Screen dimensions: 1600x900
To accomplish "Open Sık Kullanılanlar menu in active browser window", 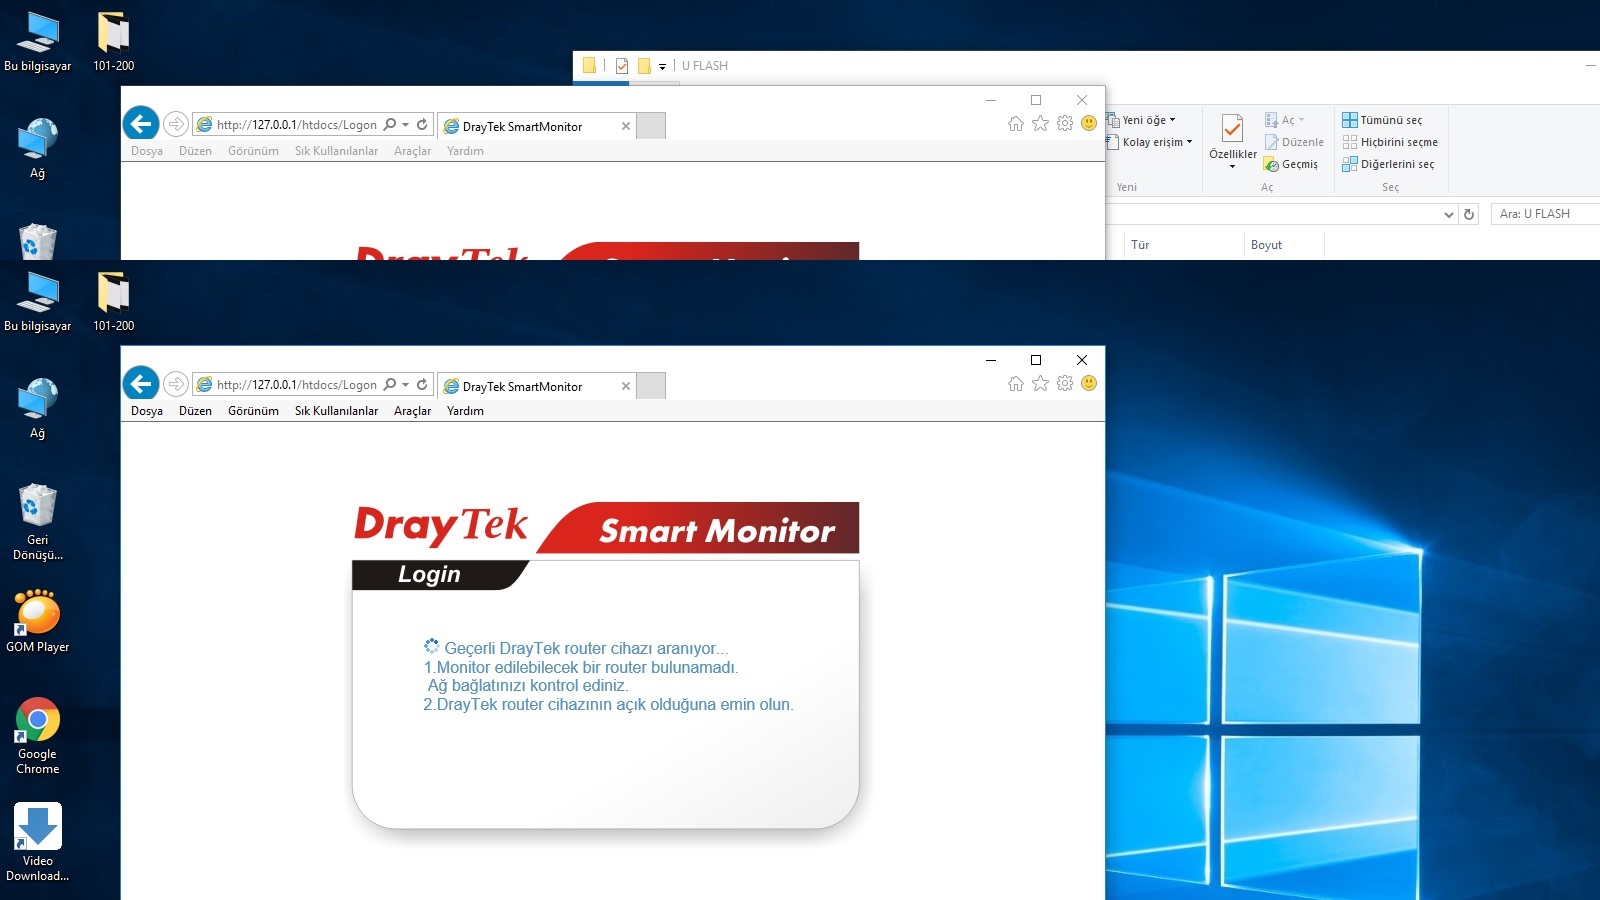I will (x=336, y=411).
